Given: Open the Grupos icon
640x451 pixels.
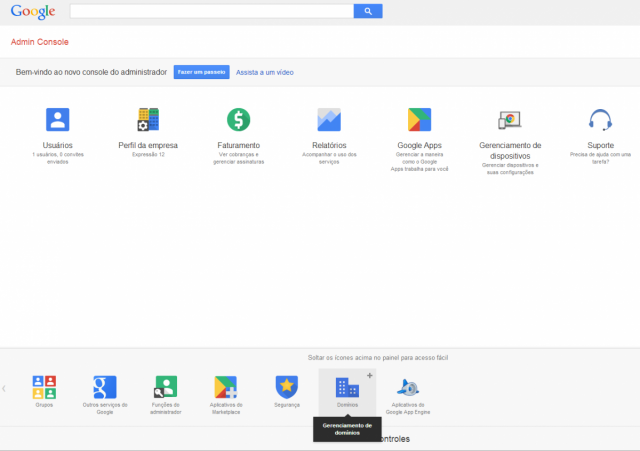Looking at the screenshot, I should click(44, 387).
